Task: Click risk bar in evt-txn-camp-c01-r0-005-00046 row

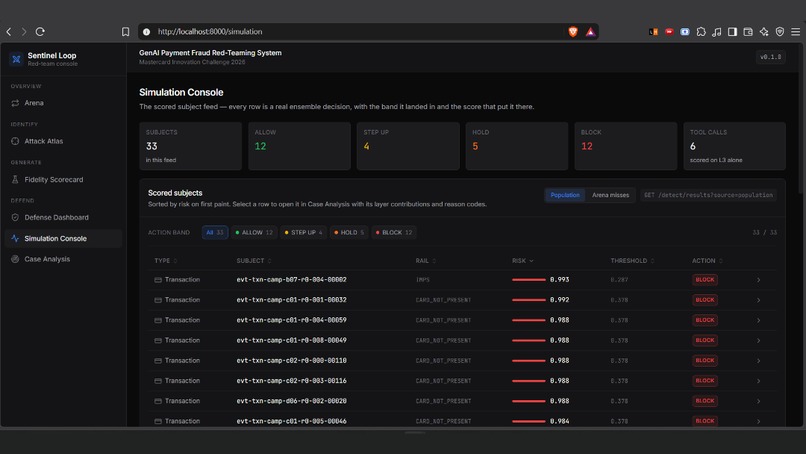Action: (528, 421)
